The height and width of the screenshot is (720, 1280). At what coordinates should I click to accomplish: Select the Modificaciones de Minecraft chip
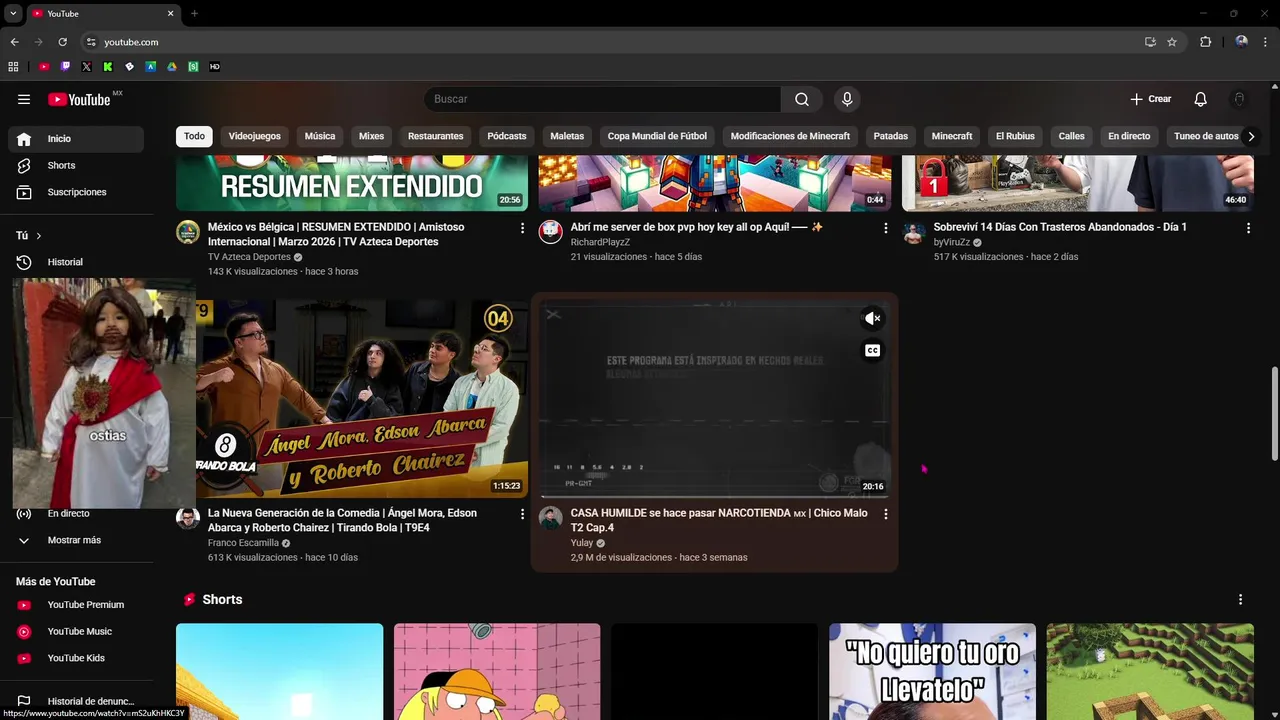[x=790, y=136]
